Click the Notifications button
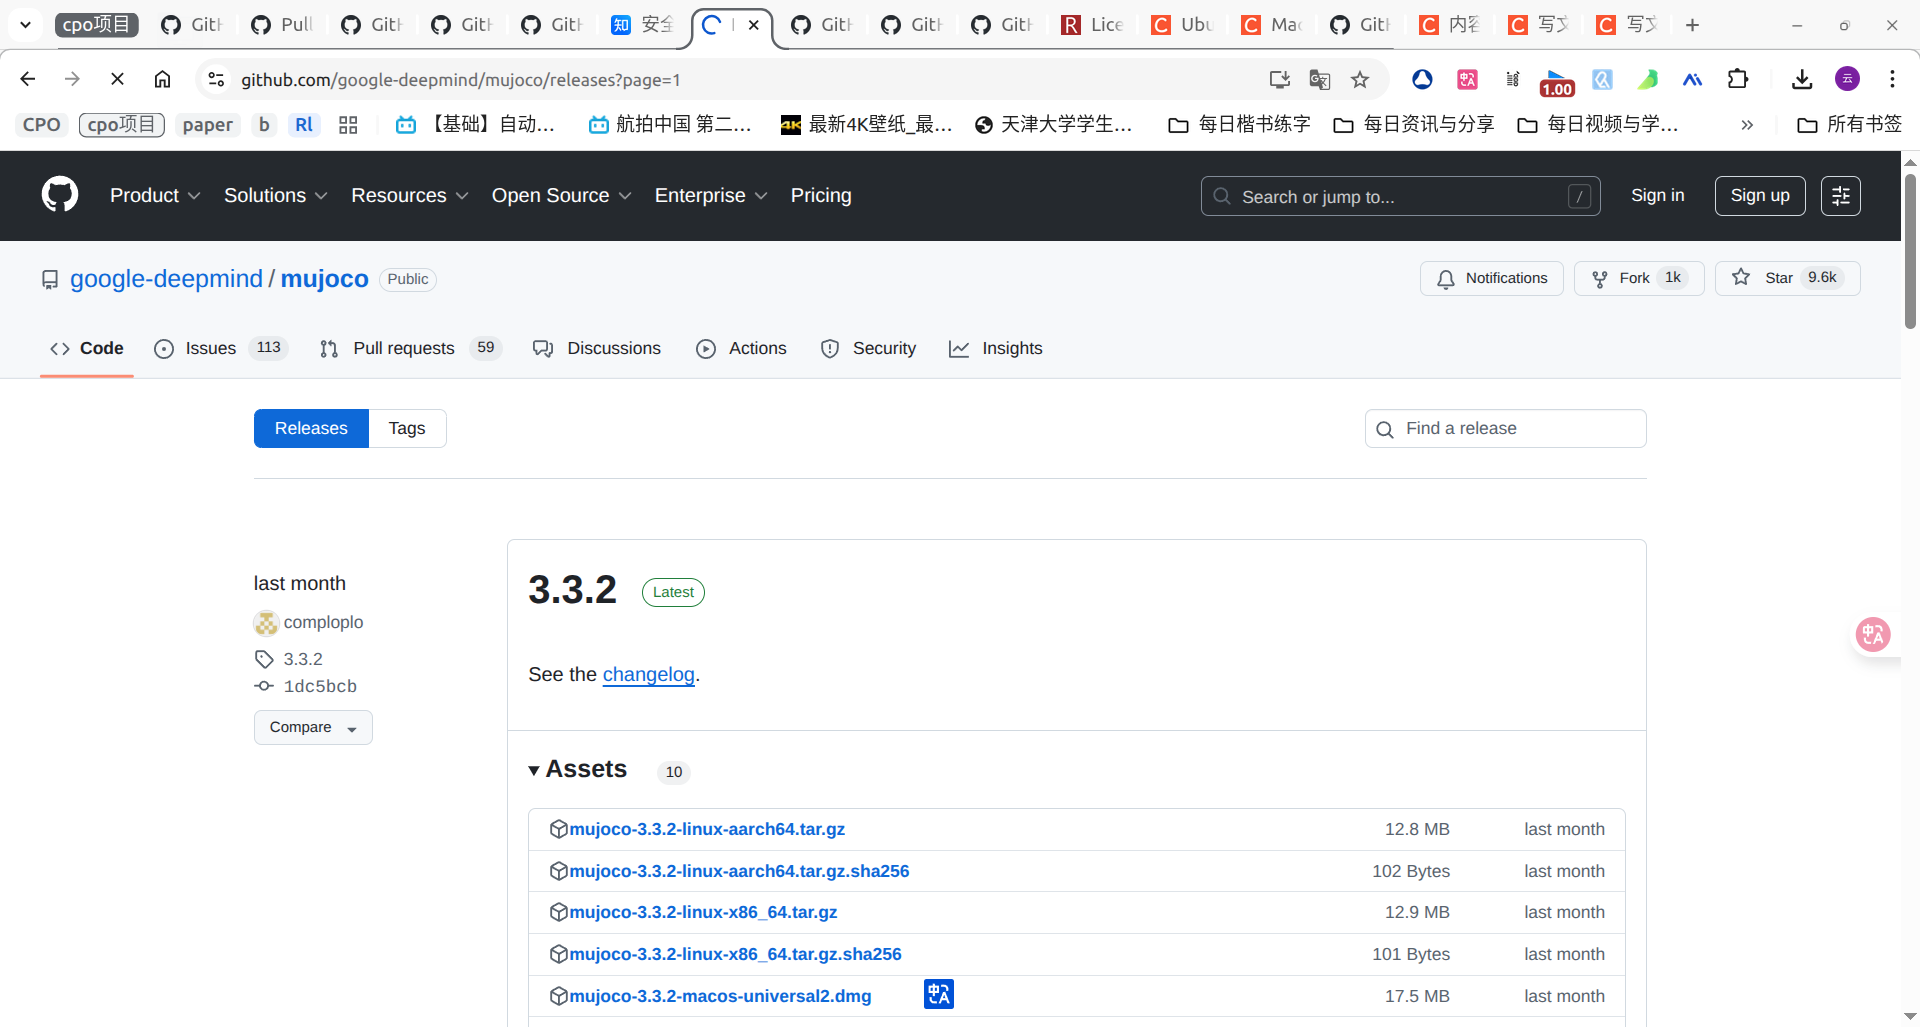 click(1492, 278)
